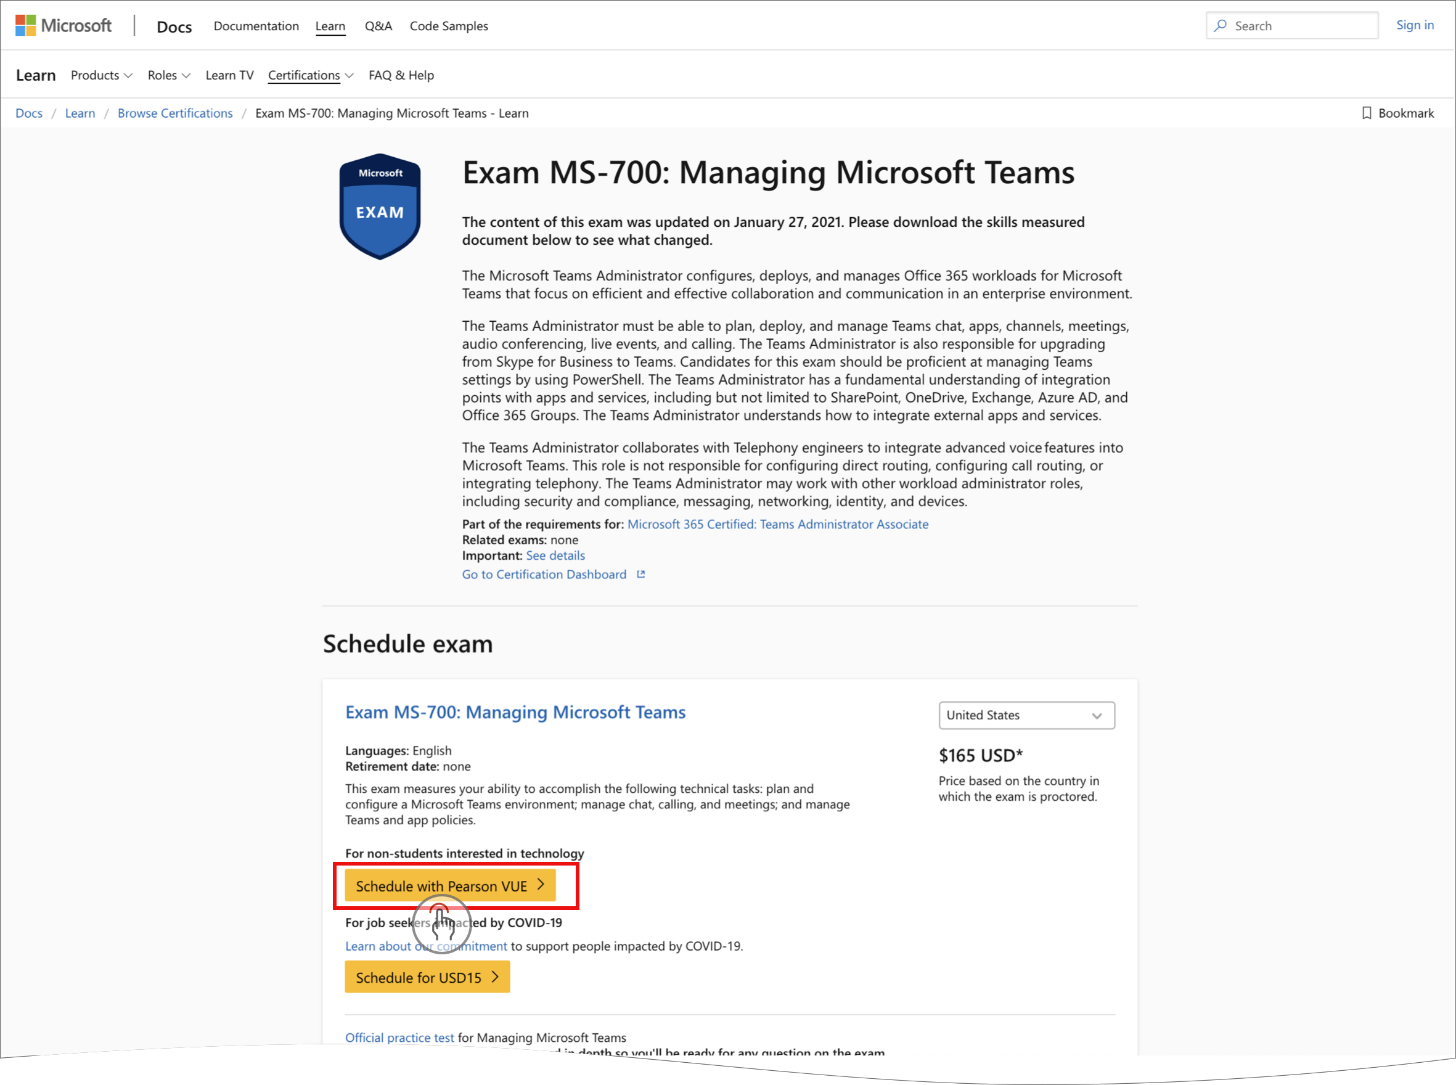1456x1085 pixels.
Task: Focus the Search input field
Action: point(1292,26)
